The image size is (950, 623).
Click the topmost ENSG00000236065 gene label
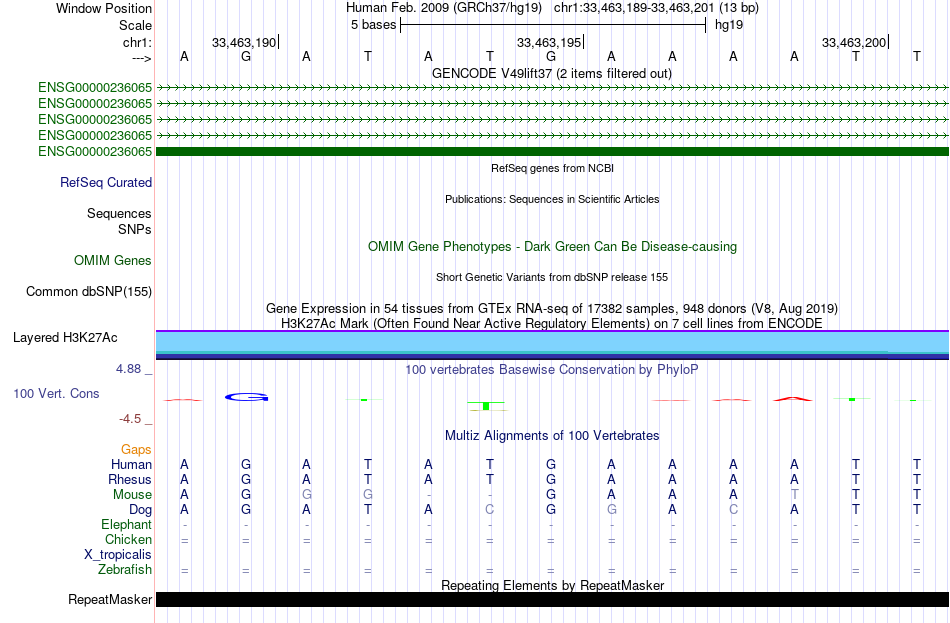tap(95, 87)
